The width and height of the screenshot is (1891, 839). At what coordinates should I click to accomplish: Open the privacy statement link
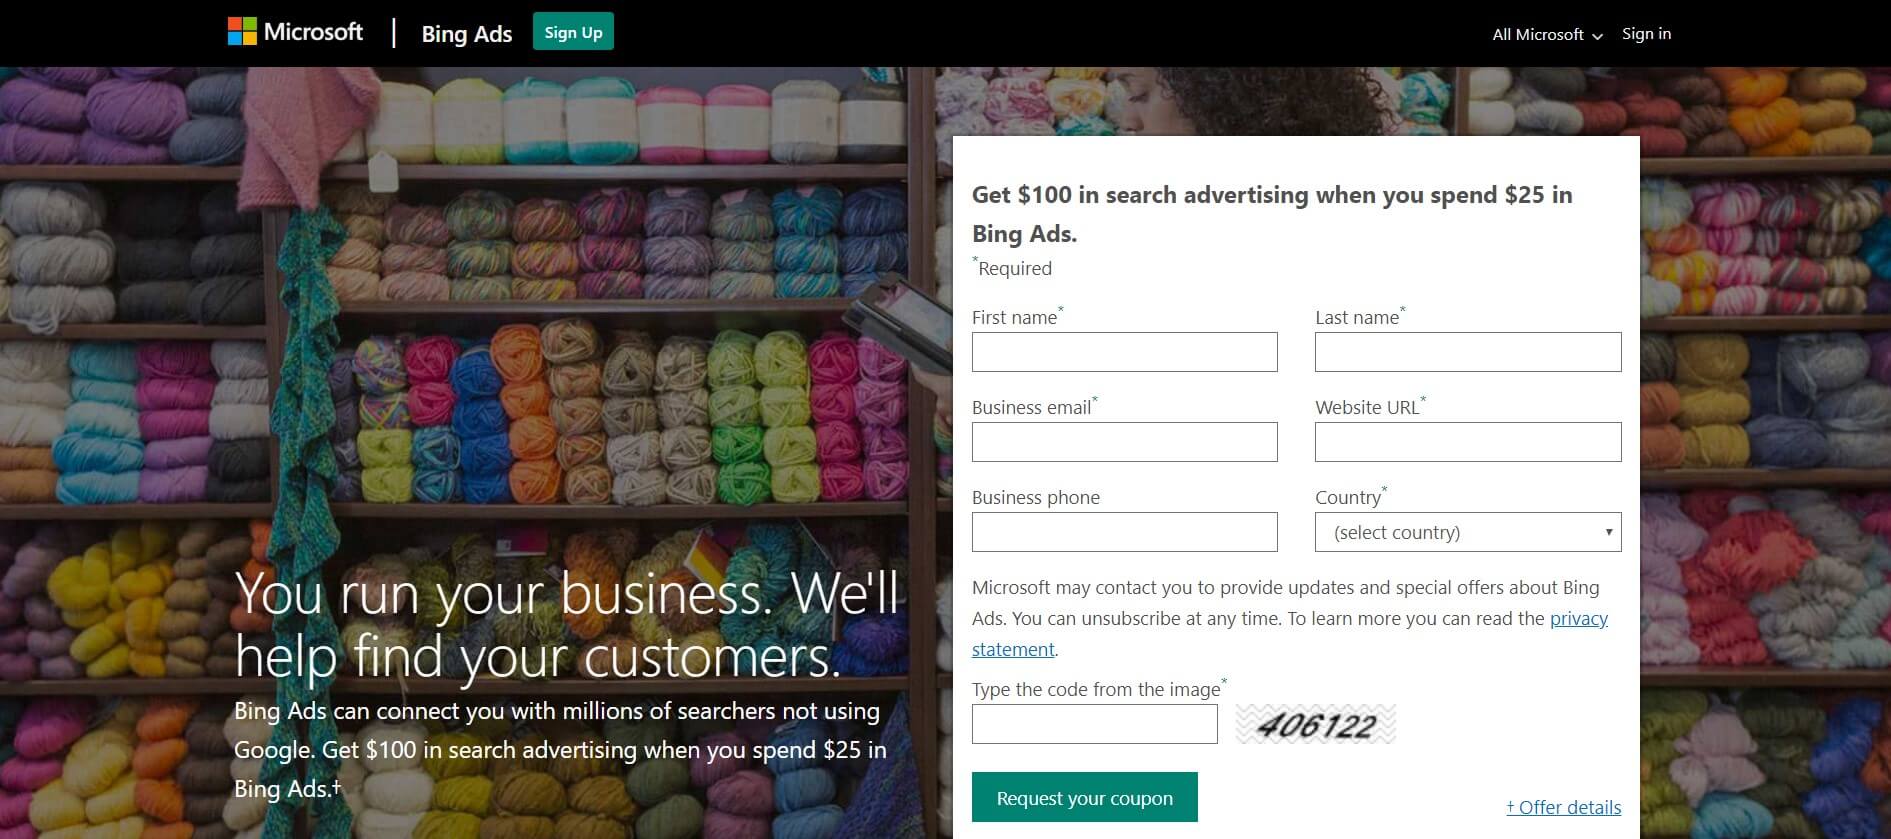coord(1578,619)
